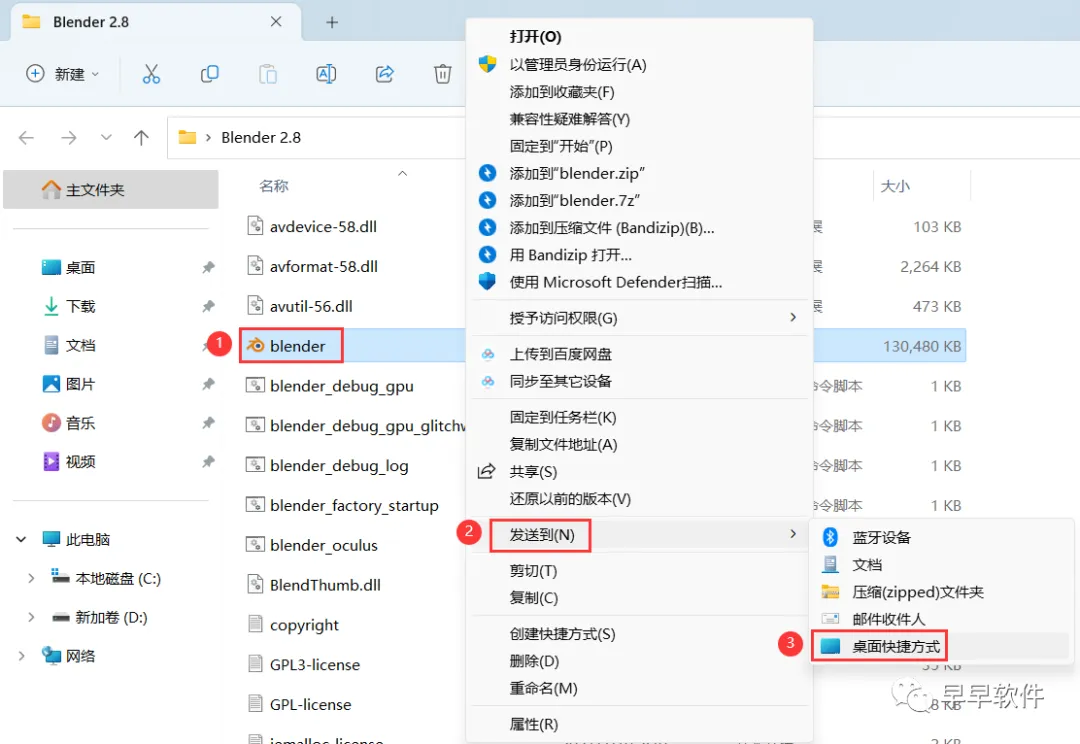Click the Share icon in toolbar

(x=384, y=74)
